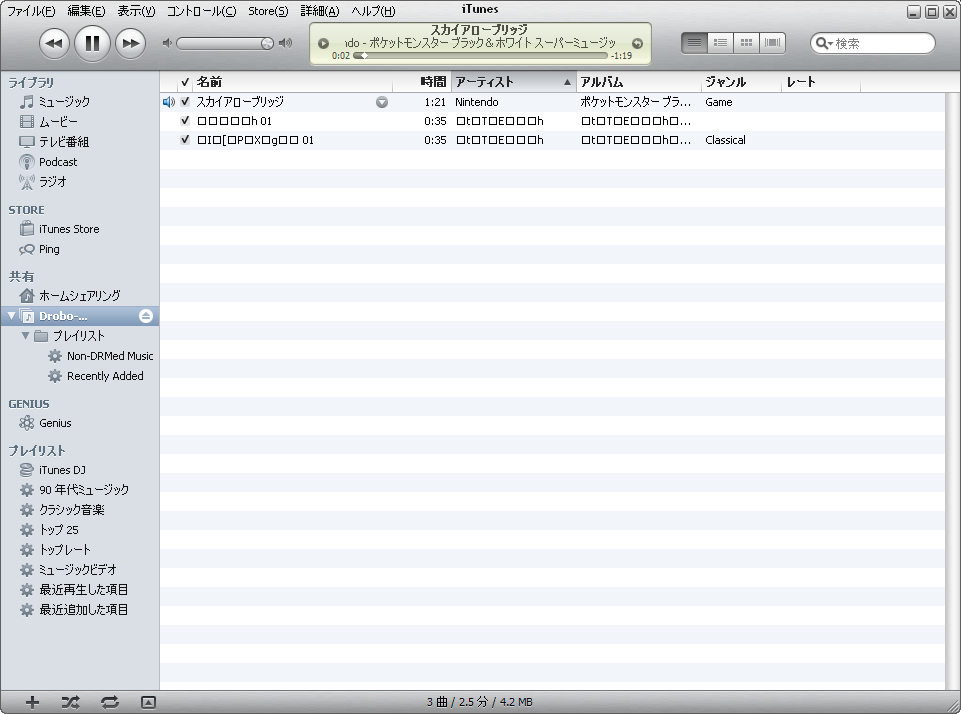The width and height of the screenshot is (961, 714).
Task: Switch to Cover Flow view
Action: tap(773, 43)
